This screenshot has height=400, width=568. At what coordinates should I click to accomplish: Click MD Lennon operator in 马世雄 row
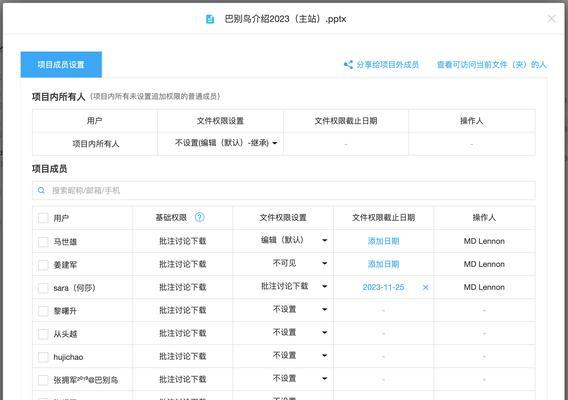(x=484, y=241)
